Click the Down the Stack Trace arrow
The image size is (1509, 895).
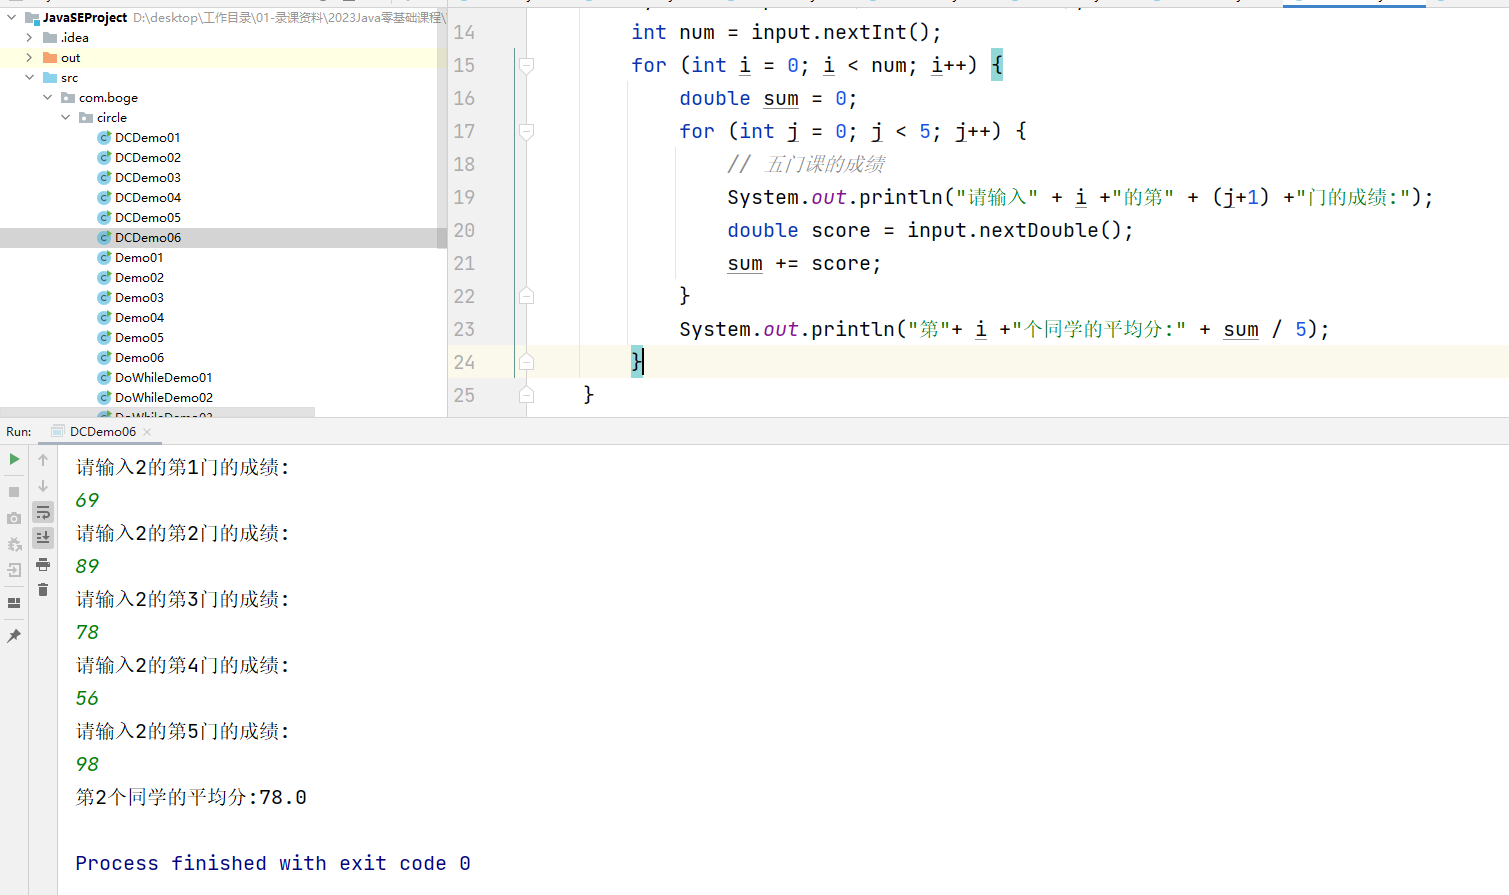(x=43, y=485)
